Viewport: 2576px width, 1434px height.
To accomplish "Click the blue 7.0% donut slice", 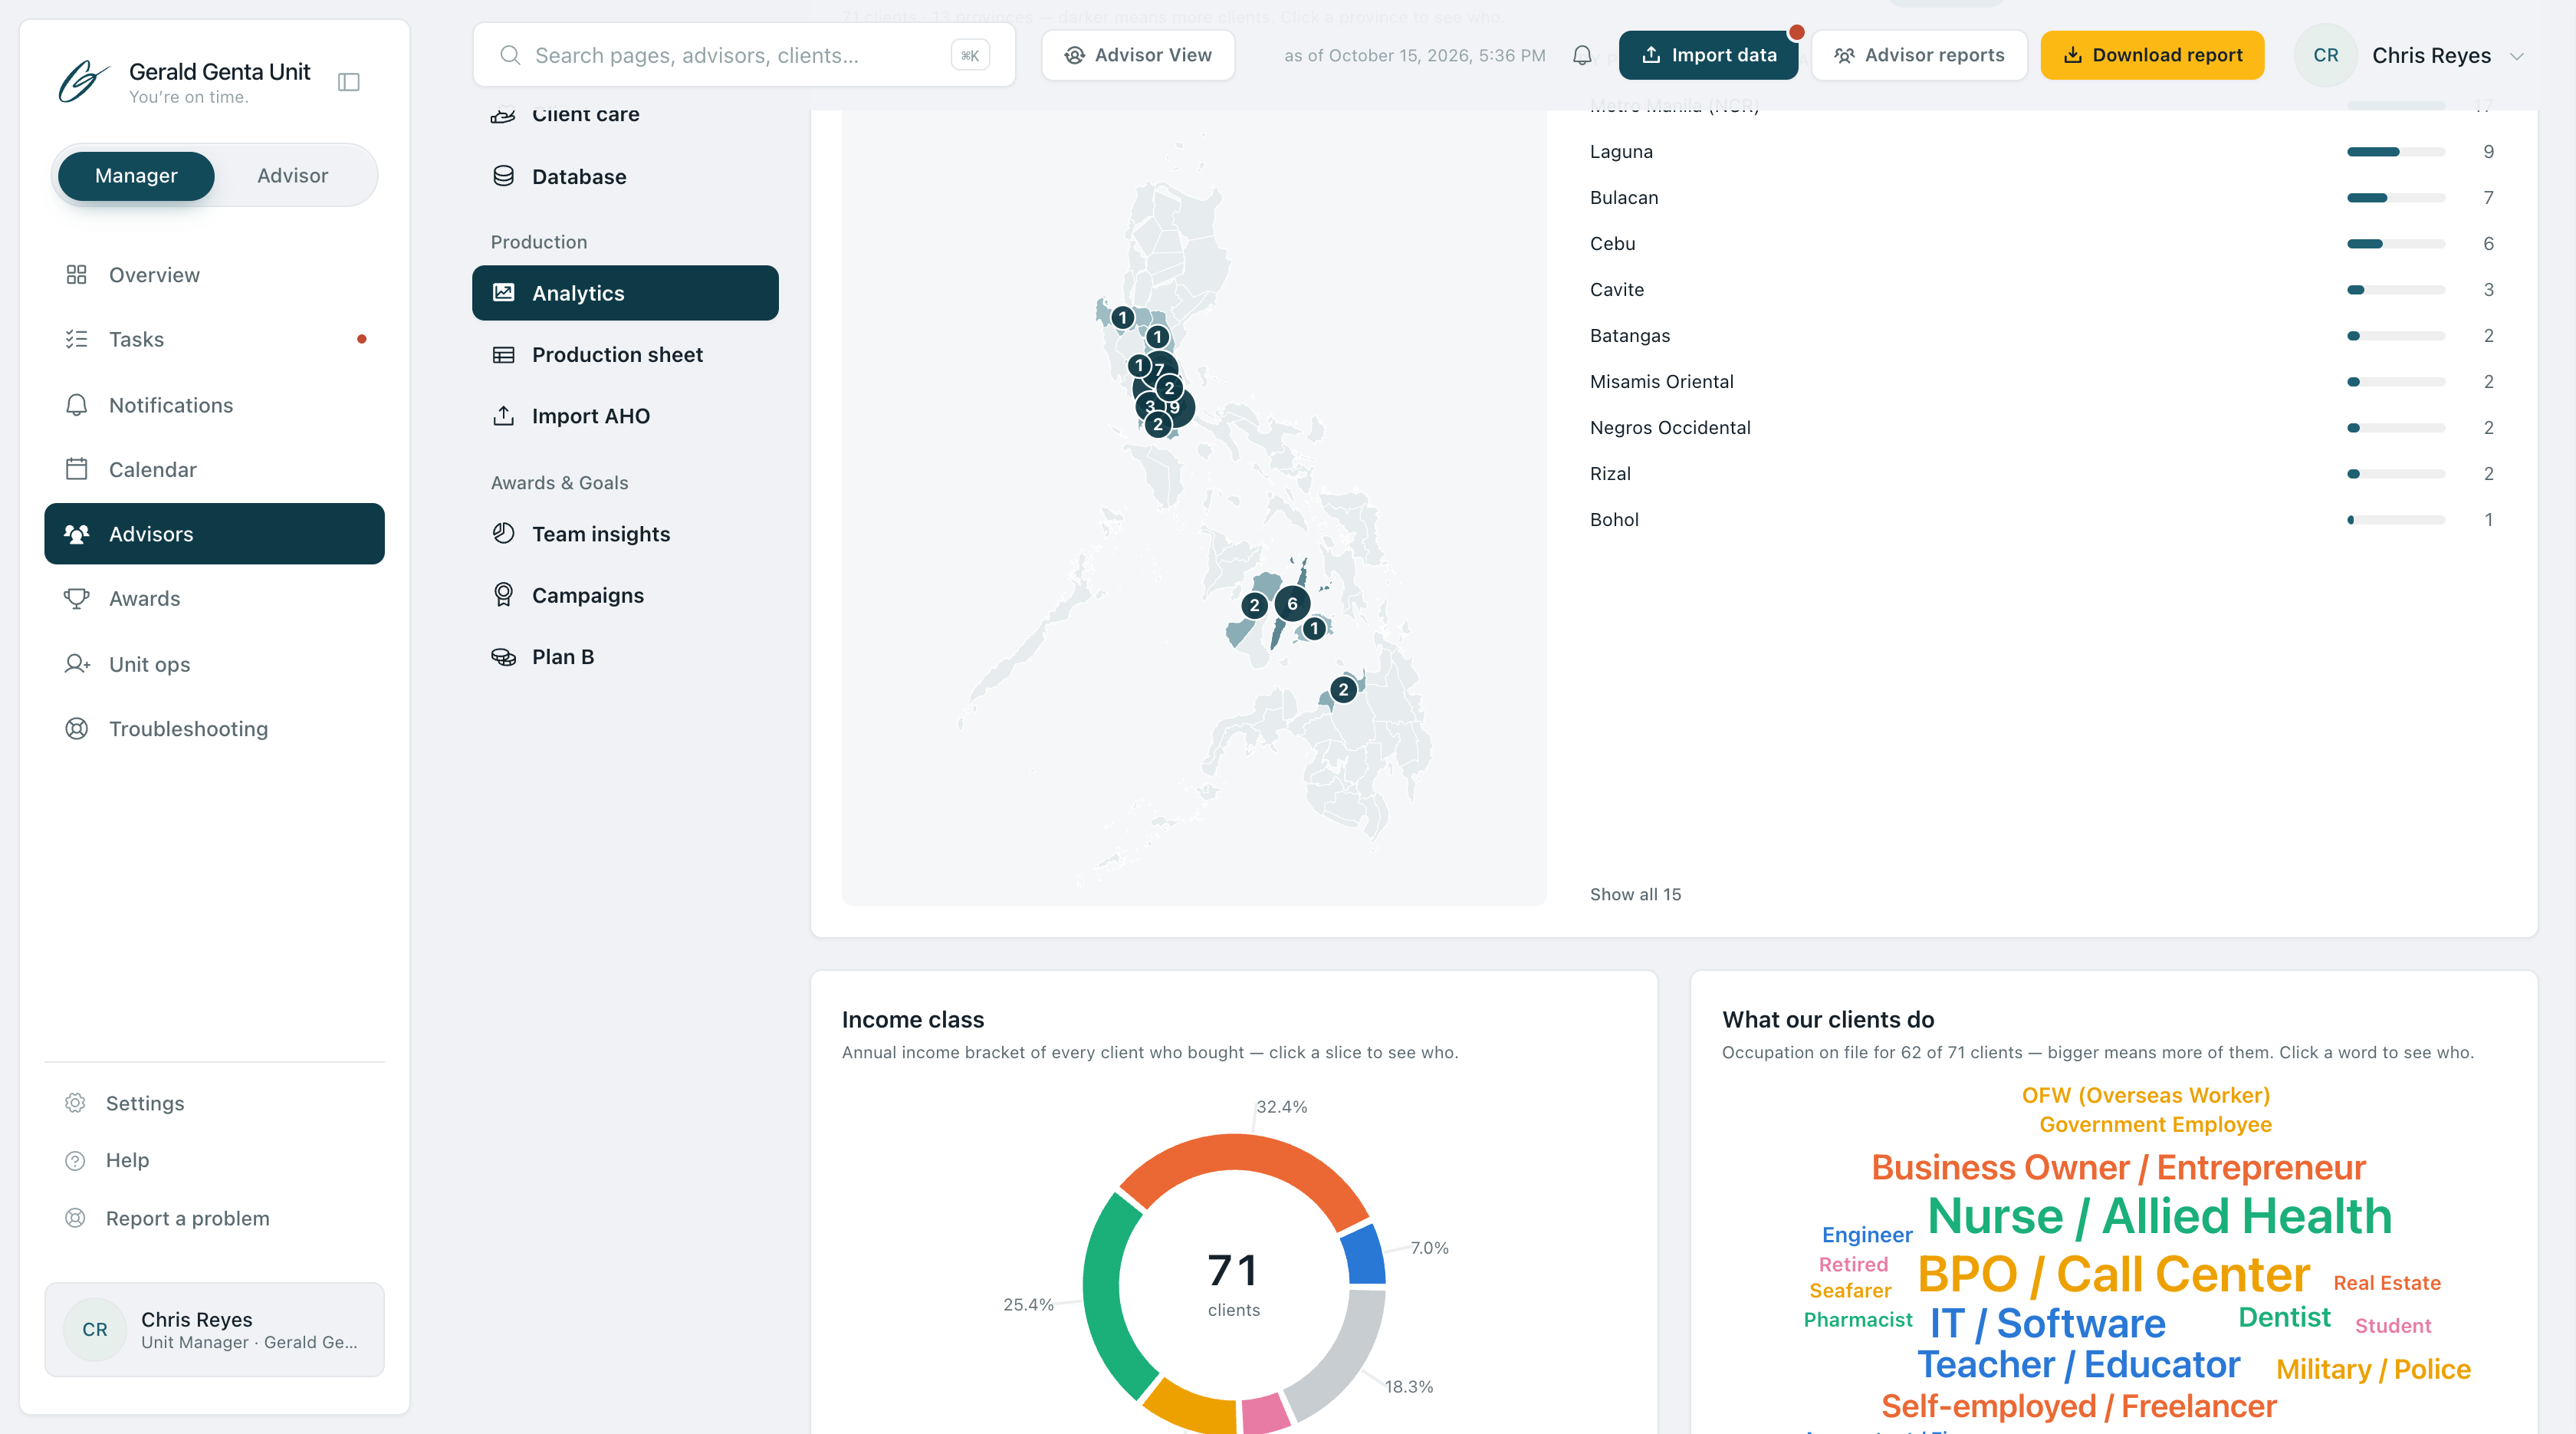I will tap(1364, 1255).
